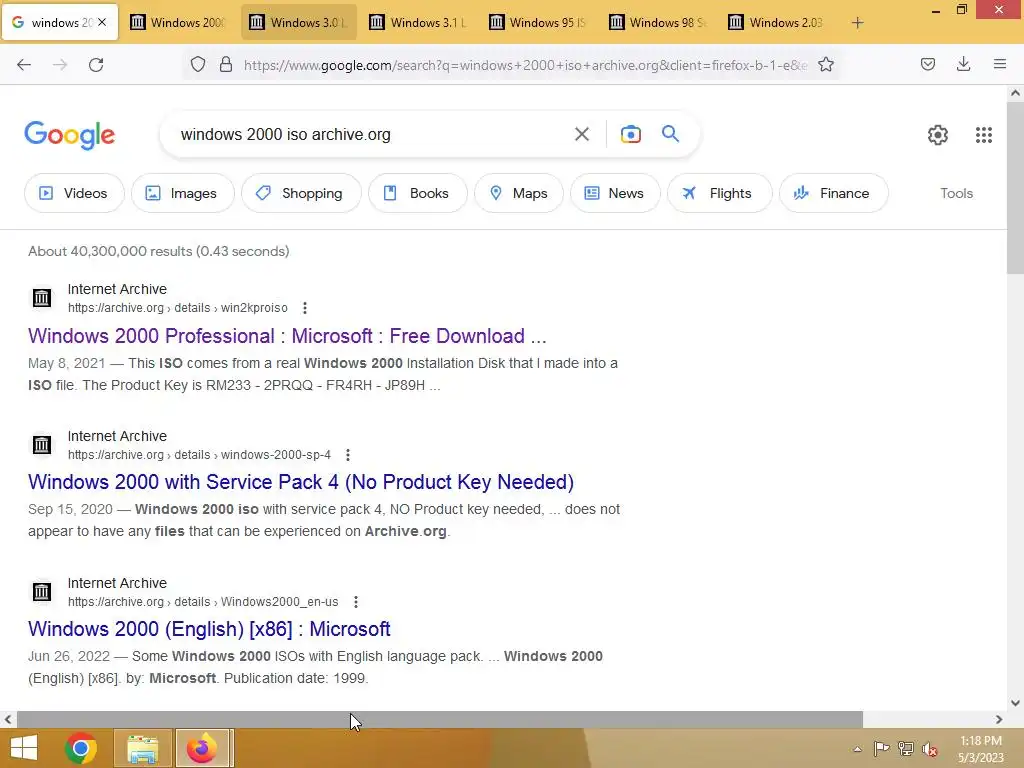The width and height of the screenshot is (1024, 768).
Task: Bookmark this page with the star
Action: (825, 65)
